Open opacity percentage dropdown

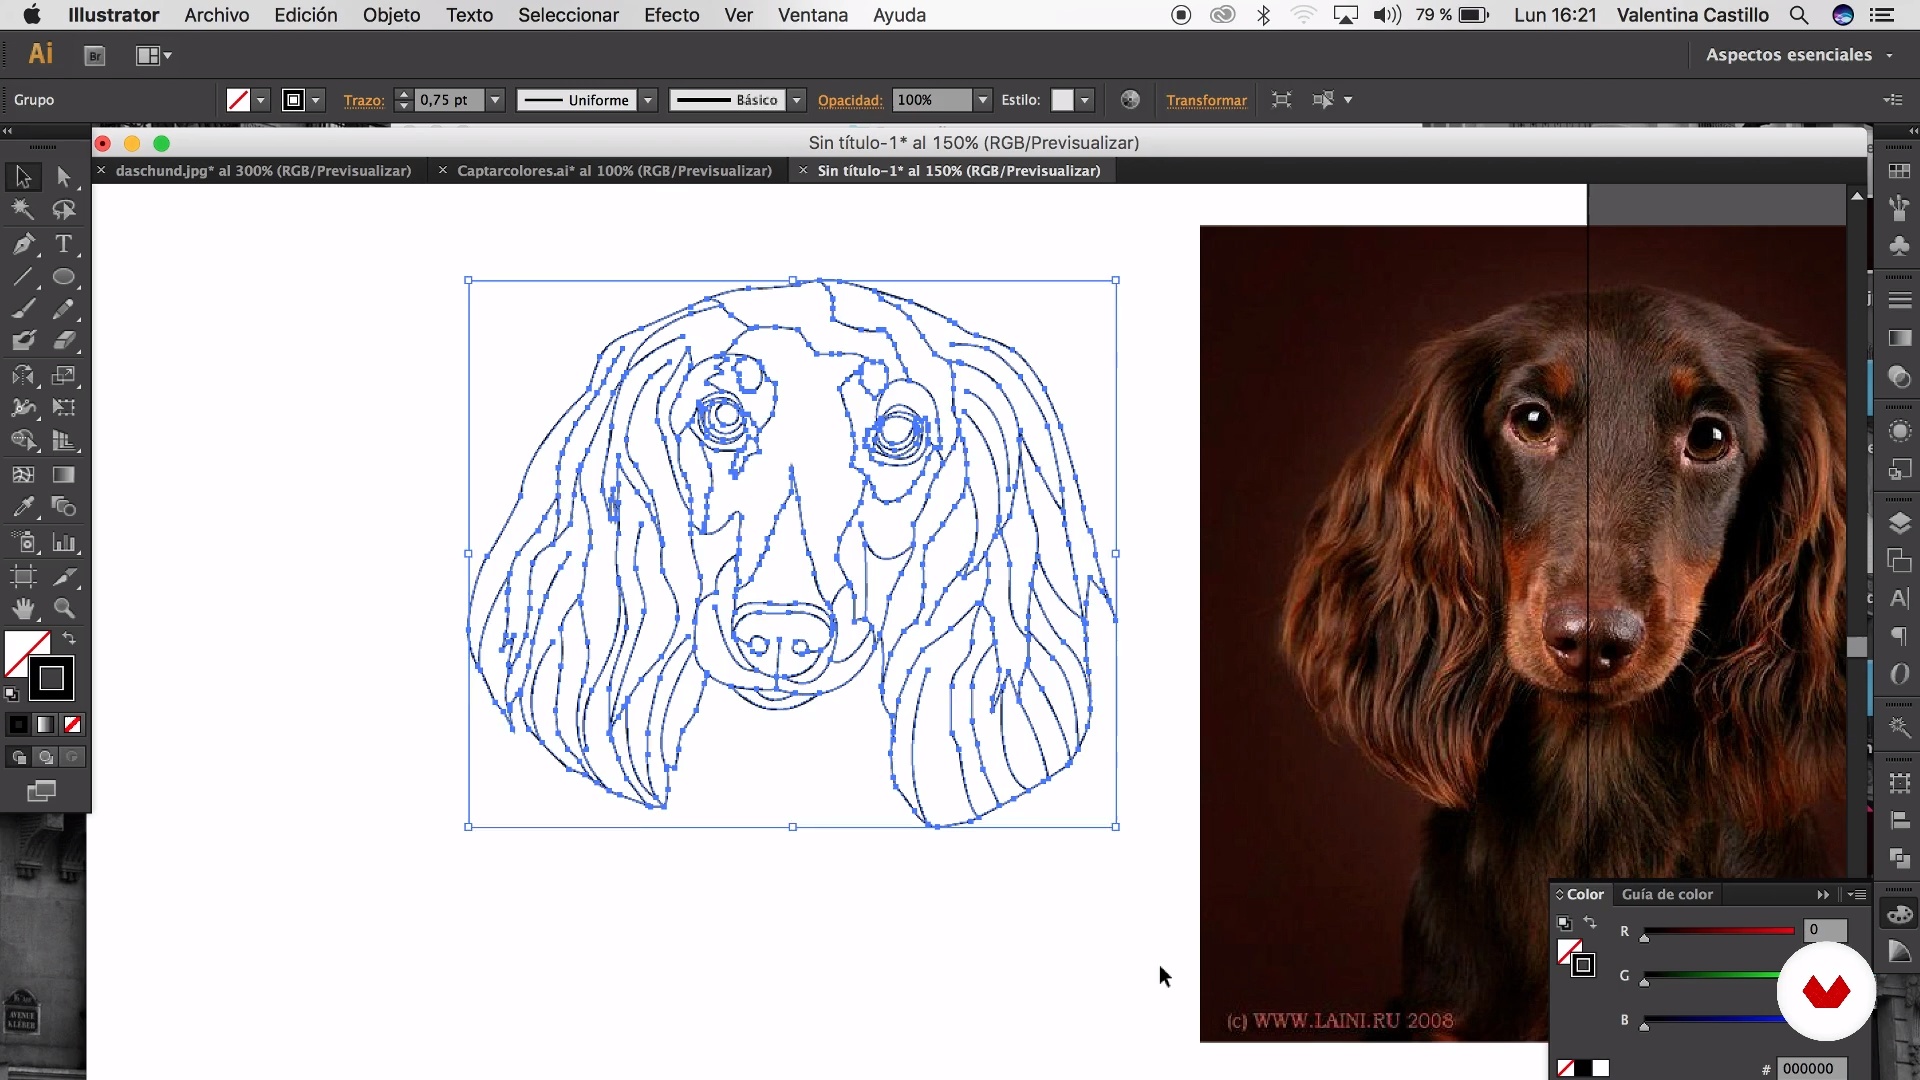coord(983,100)
